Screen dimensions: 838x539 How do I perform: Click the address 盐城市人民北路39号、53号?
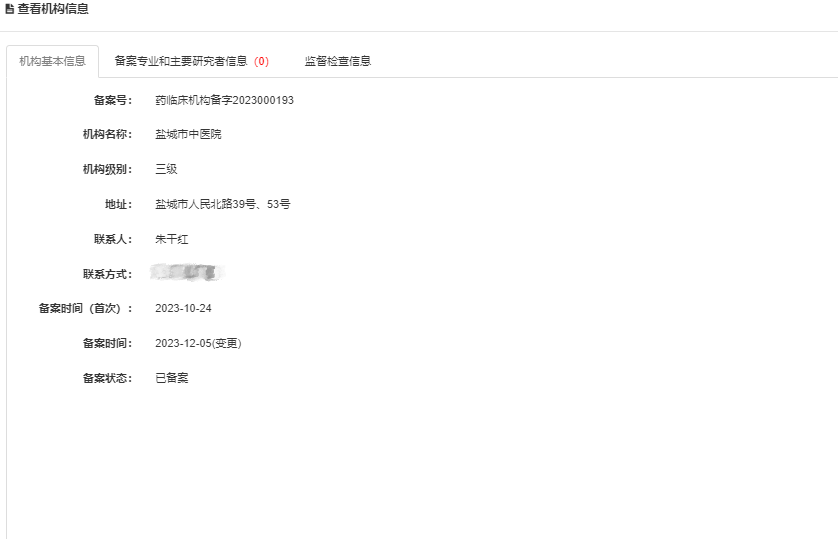222,204
